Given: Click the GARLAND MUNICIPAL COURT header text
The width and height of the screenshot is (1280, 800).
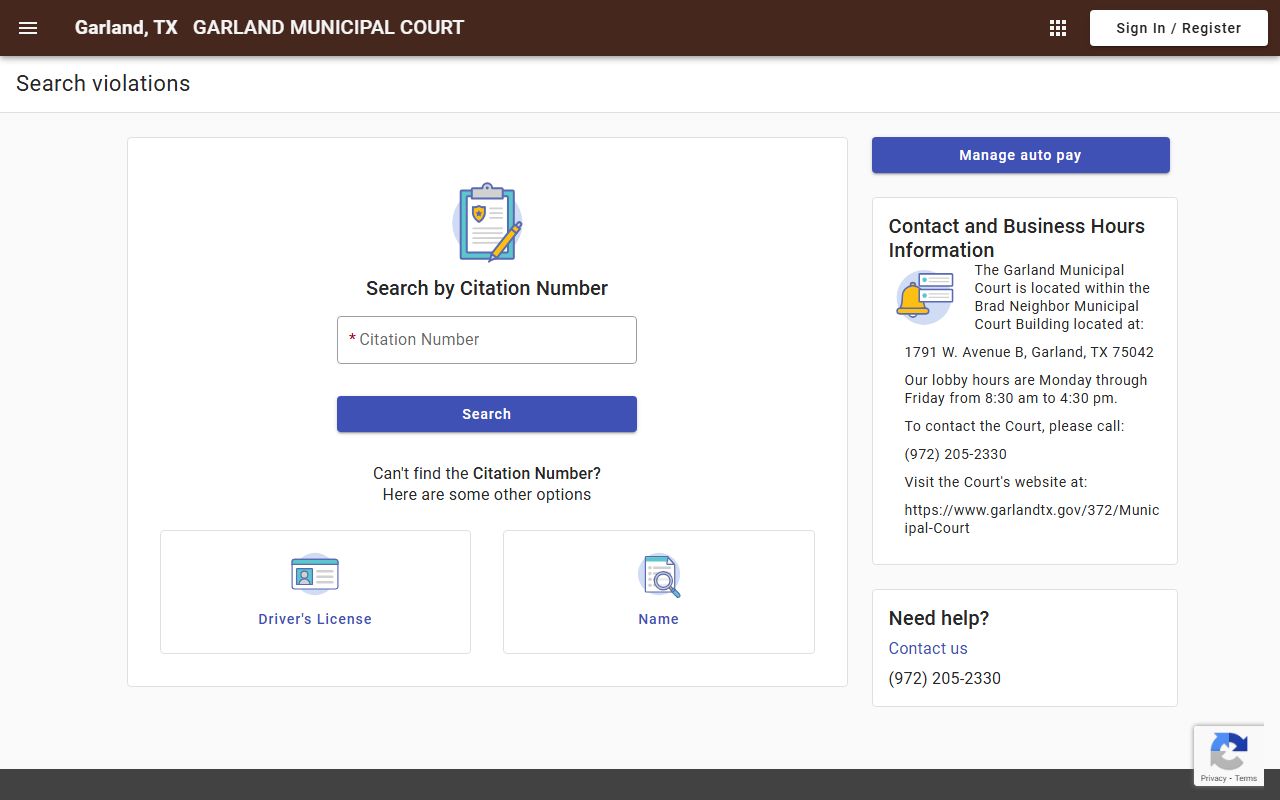Looking at the screenshot, I should 328,28.
